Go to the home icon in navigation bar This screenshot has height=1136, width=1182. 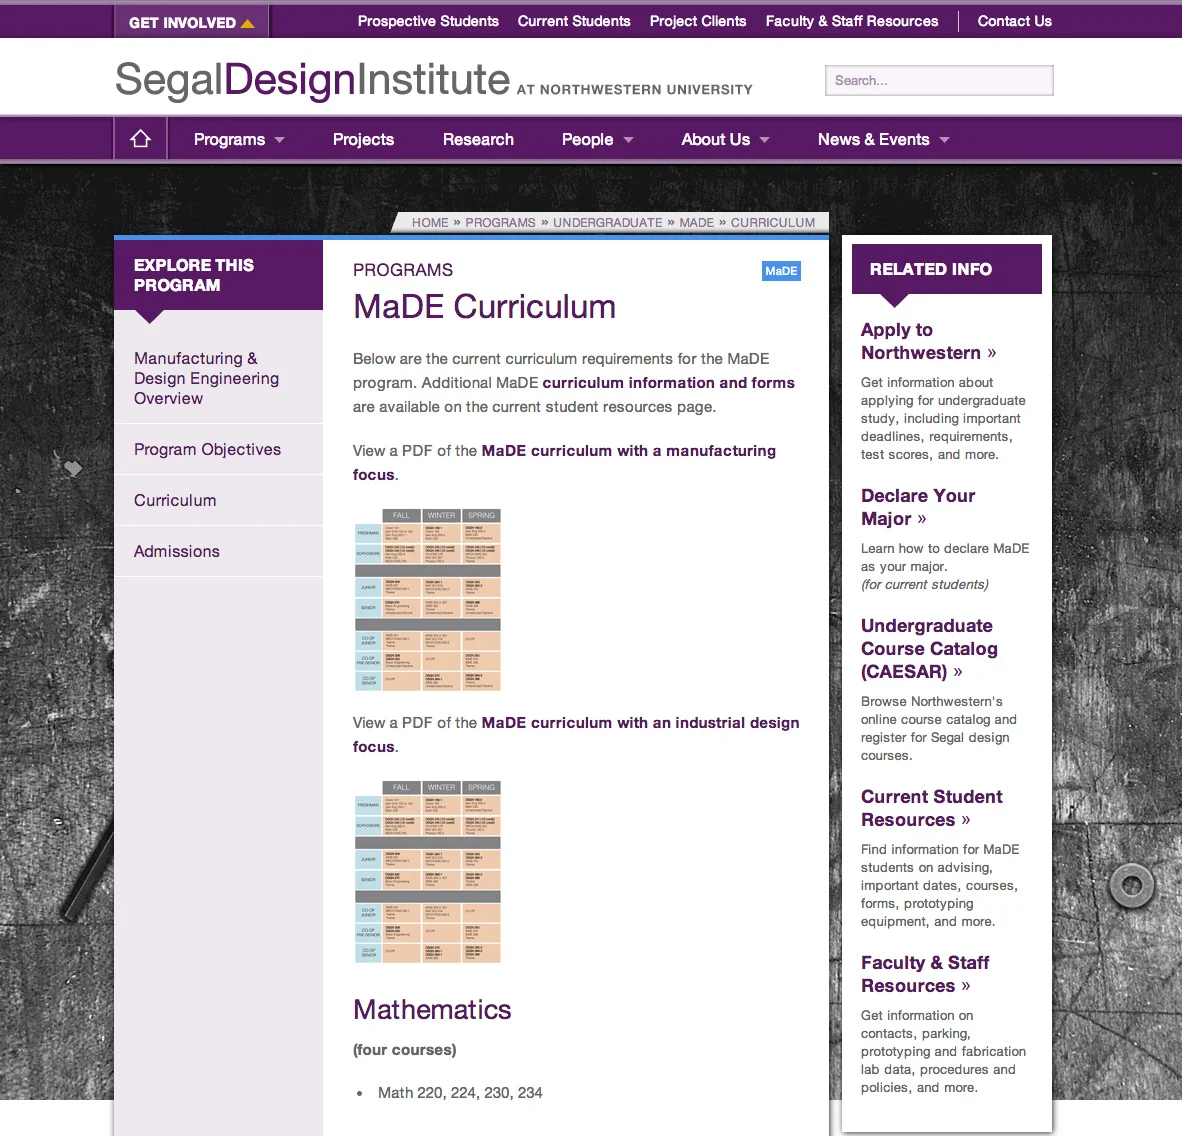coord(140,139)
